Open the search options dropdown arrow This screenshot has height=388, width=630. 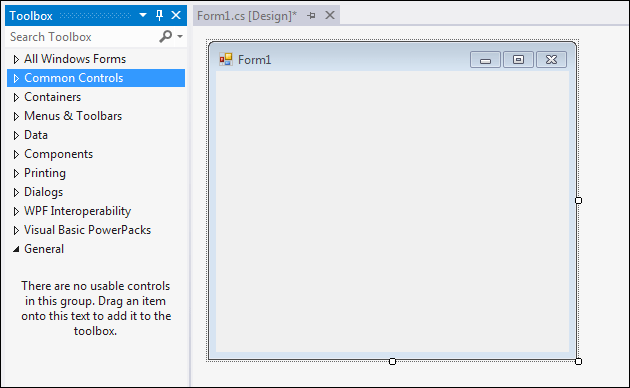[180, 37]
